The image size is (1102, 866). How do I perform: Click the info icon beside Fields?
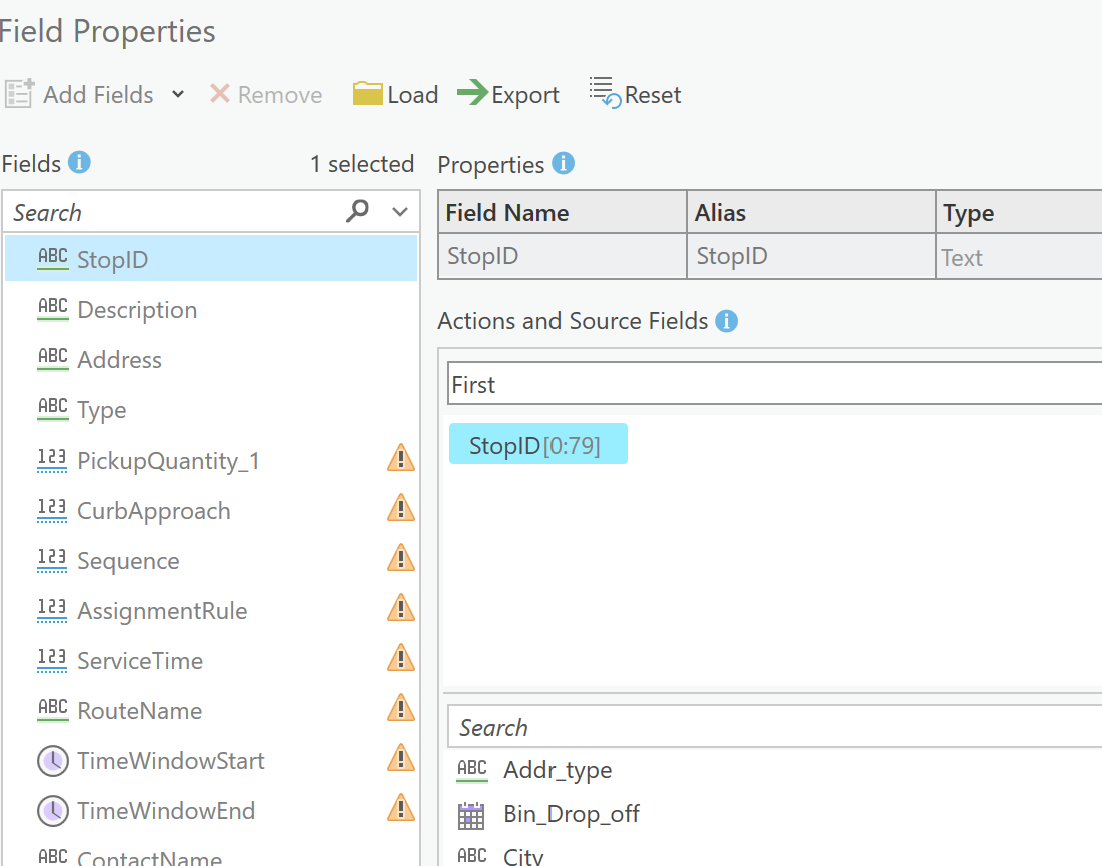coord(80,163)
